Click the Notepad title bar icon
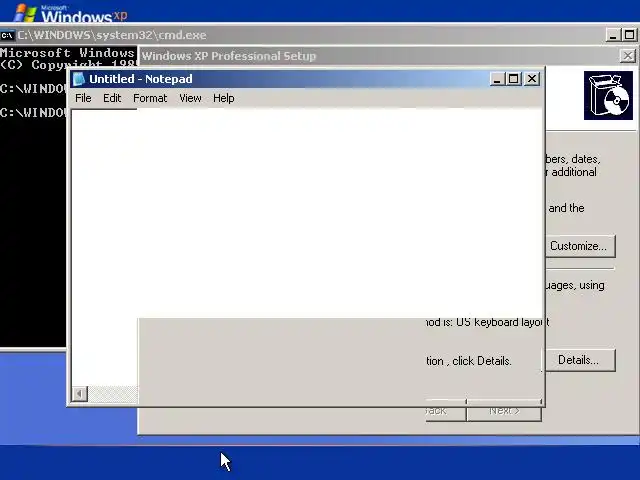 (x=79, y=79)
